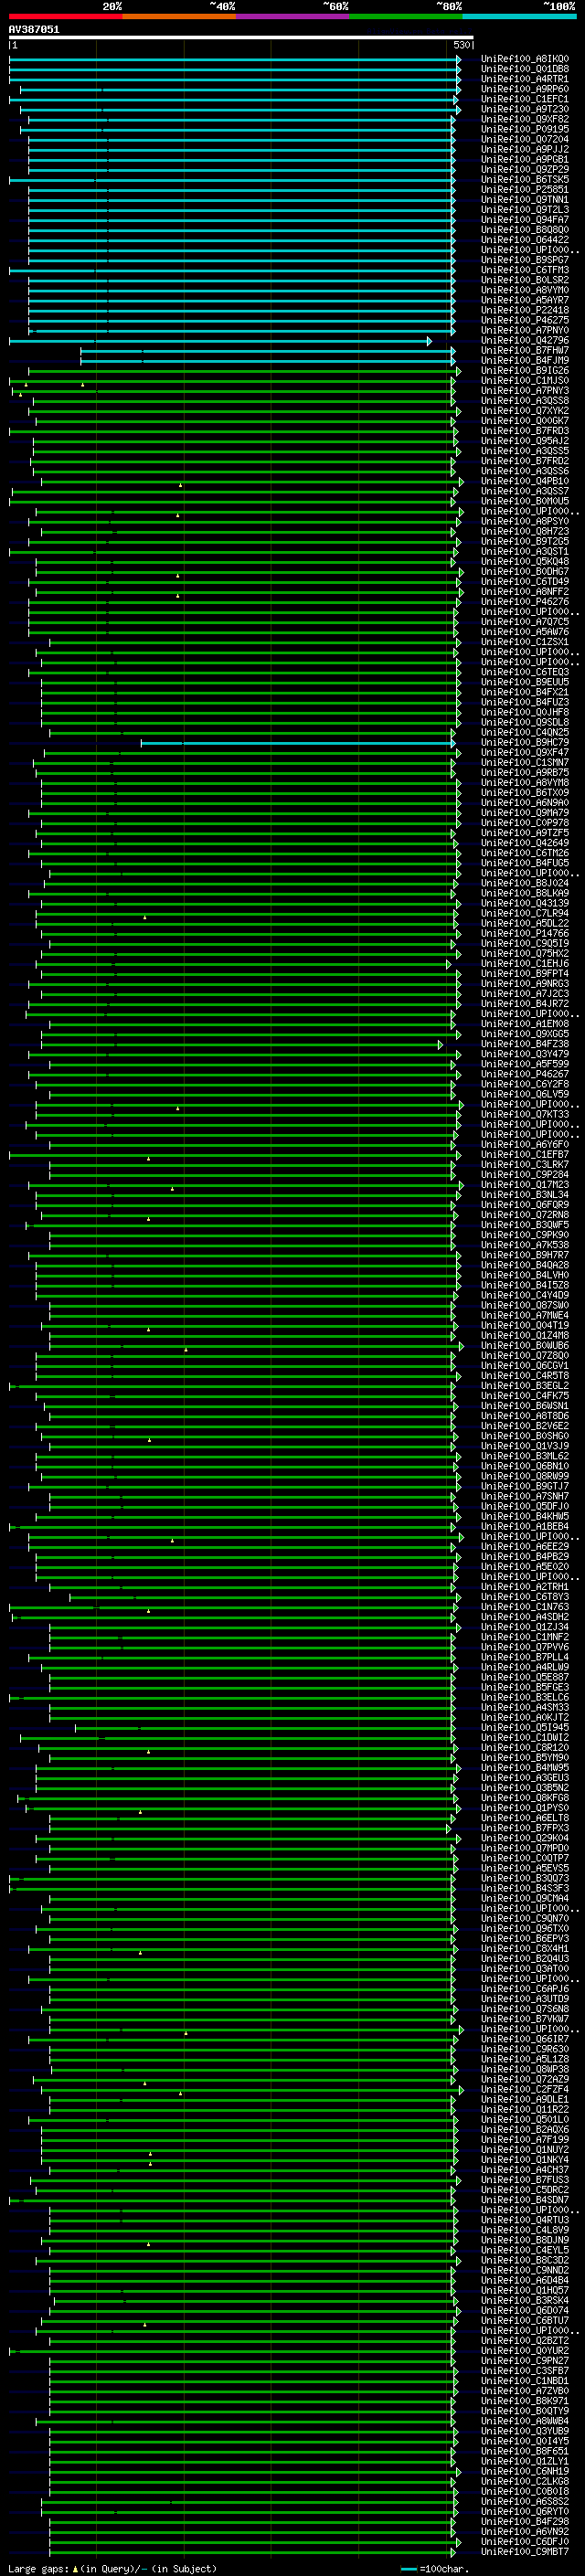Screen dimensions: 585x2576
Task: Select the UniRef100_Q0YUR2 label
Action: coord(525,2351)
